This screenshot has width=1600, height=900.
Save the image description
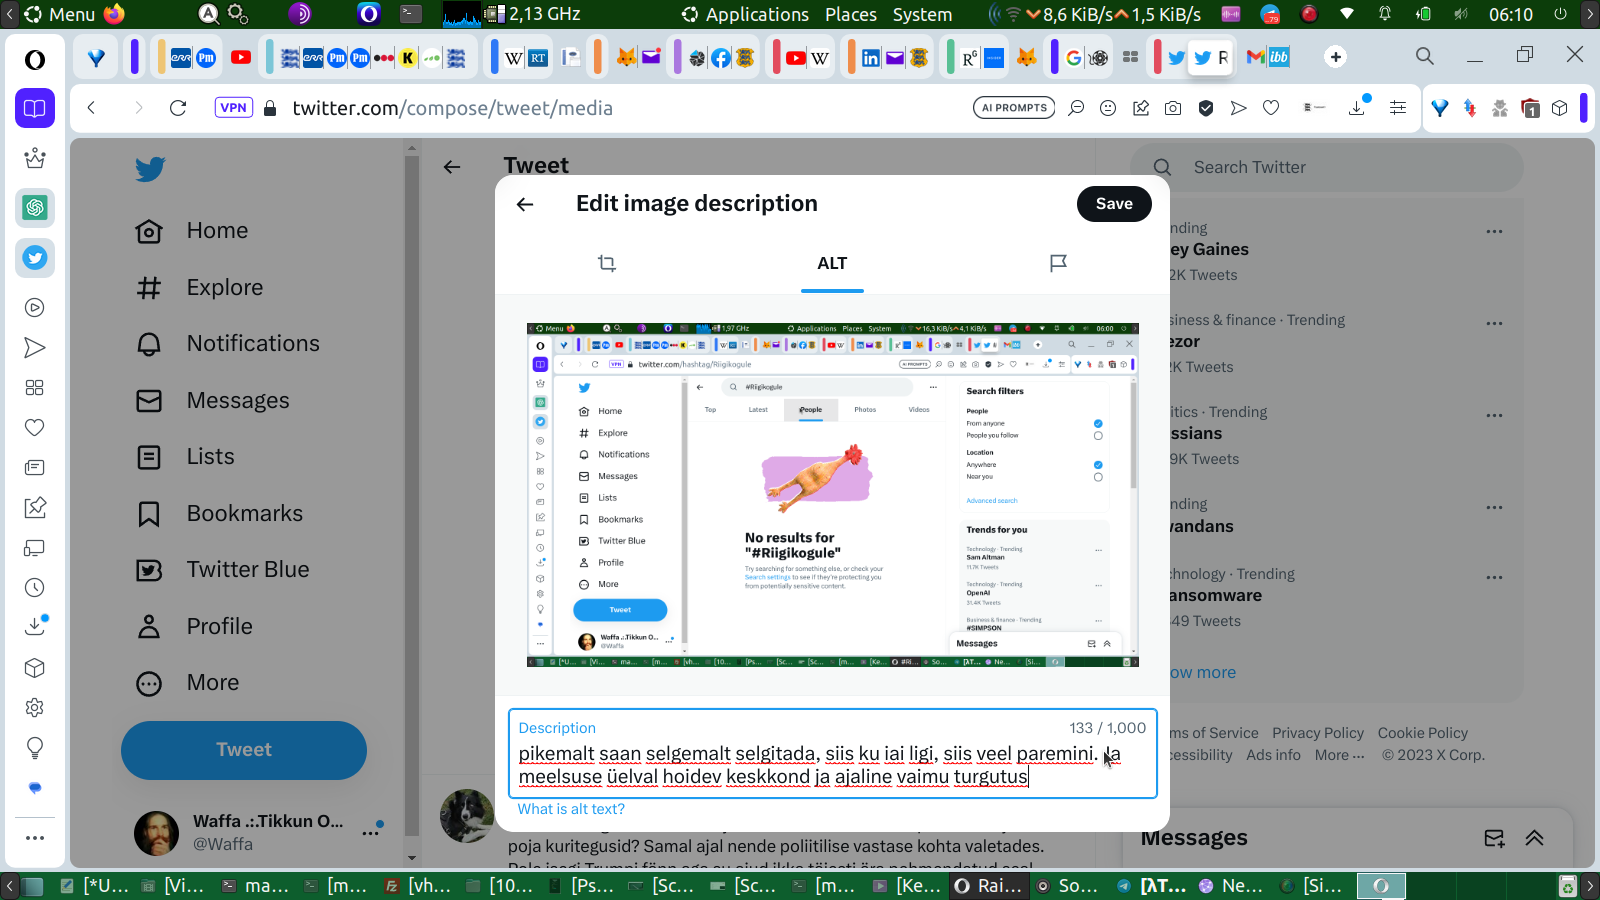[x=1114, y=204]
